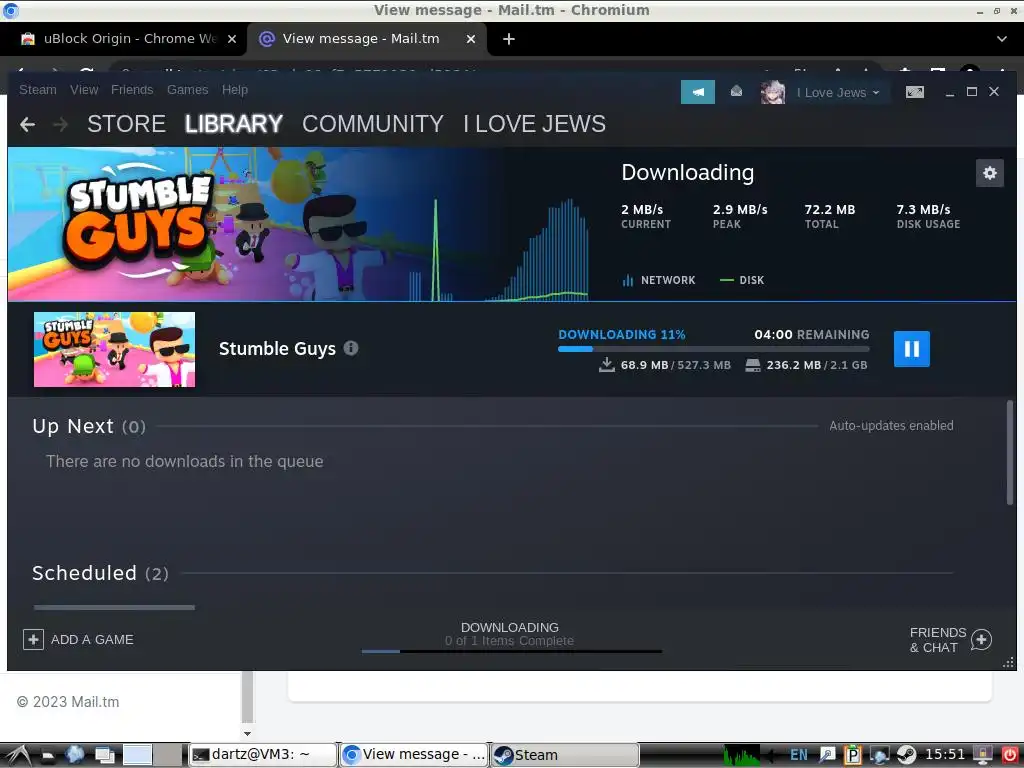Click the Steam window resize grip
This screenshot has width=1024, height=768.
pos(1008,662)
